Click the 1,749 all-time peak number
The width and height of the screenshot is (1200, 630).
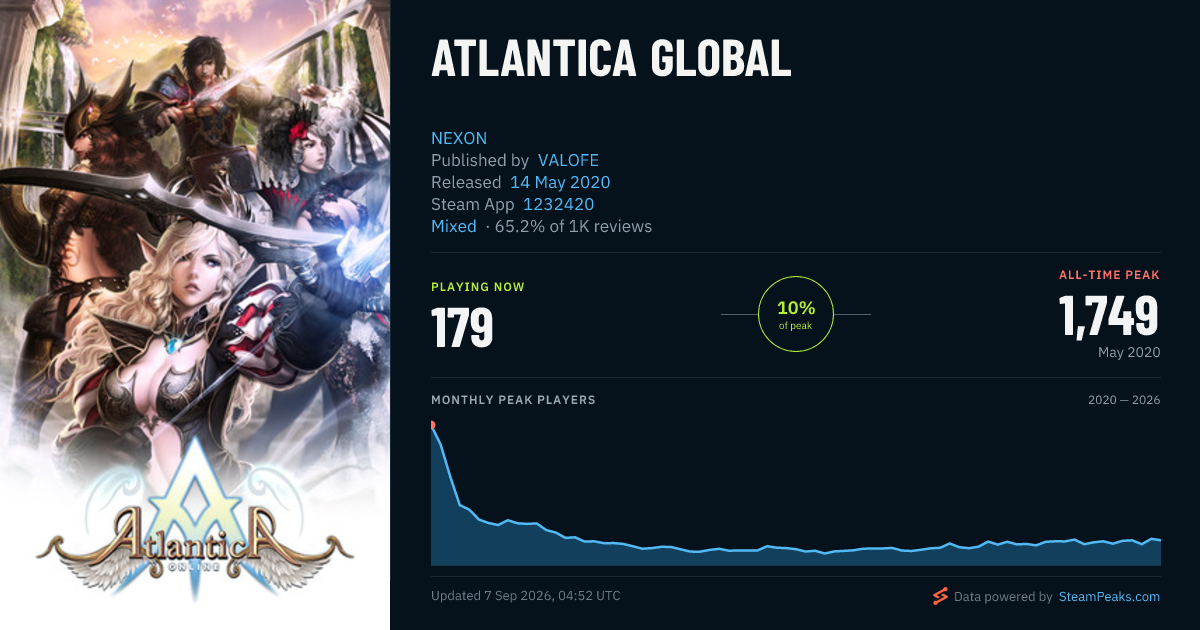[1109, 315]
